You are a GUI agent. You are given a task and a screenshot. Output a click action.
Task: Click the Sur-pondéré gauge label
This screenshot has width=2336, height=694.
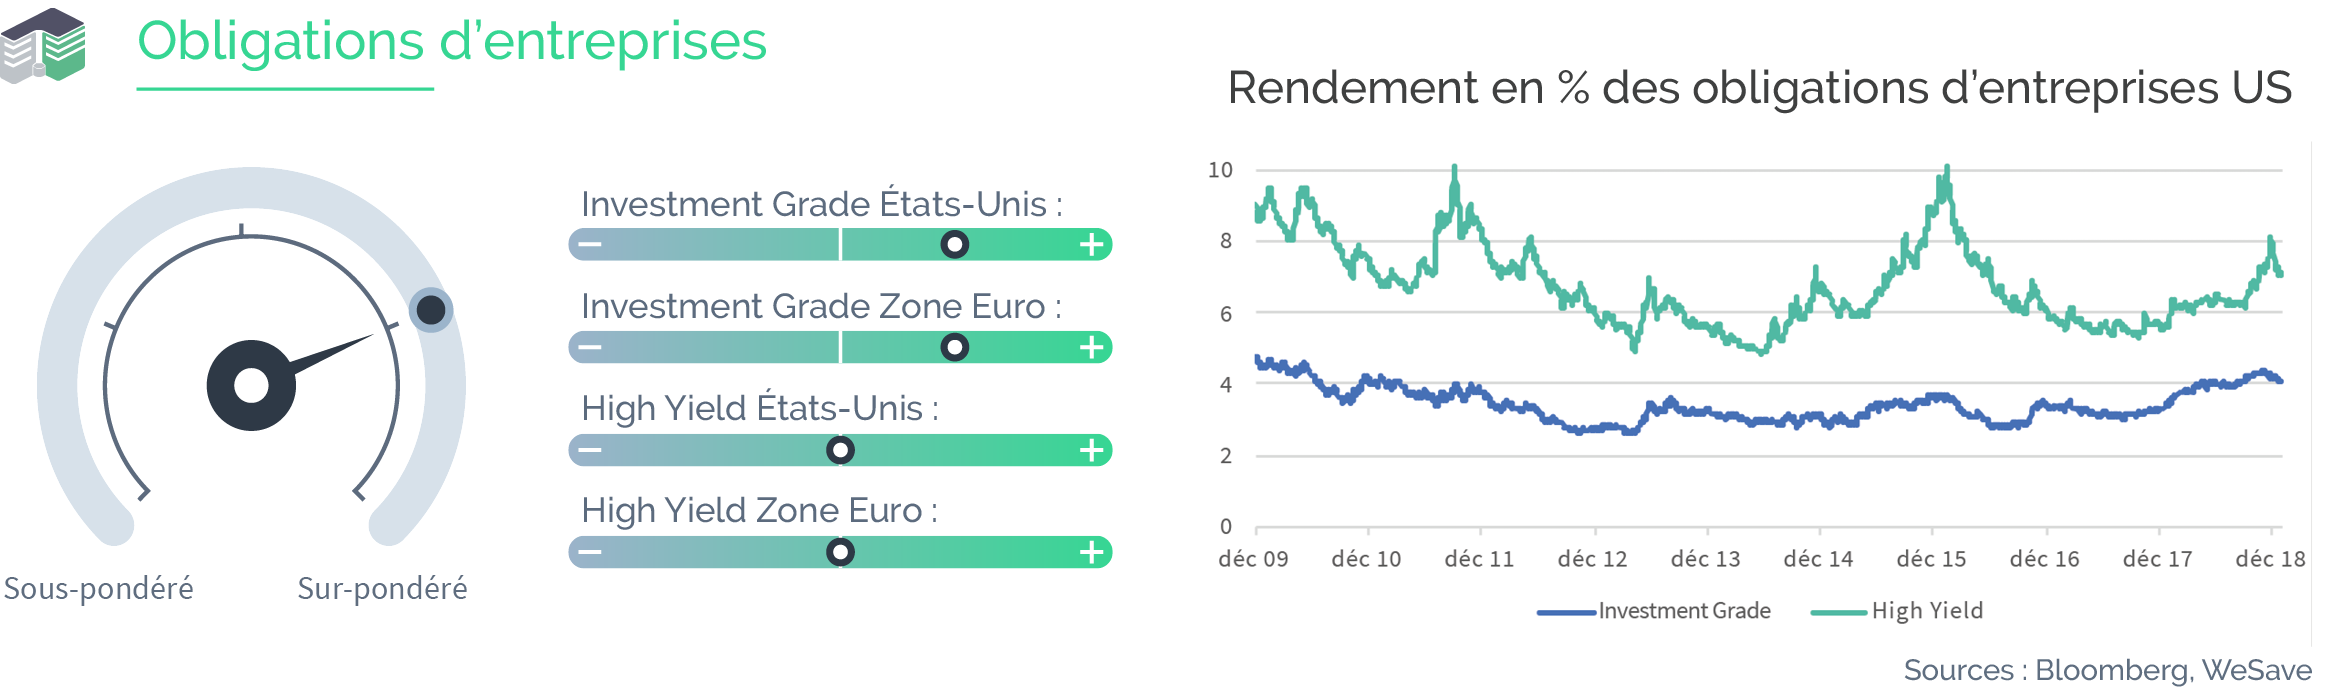[382, 588]
